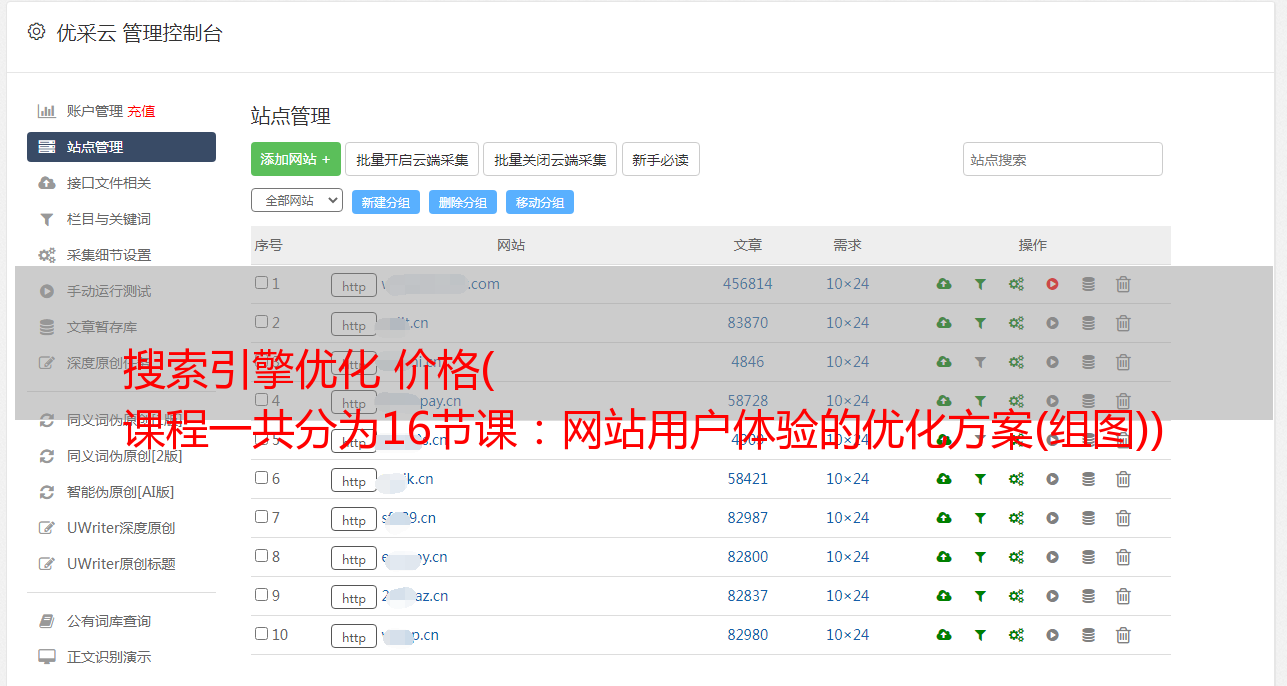Click the gear icon beside 优采云 管理控制台
The width and height of the screenshot is (1287, 686).
37,32
